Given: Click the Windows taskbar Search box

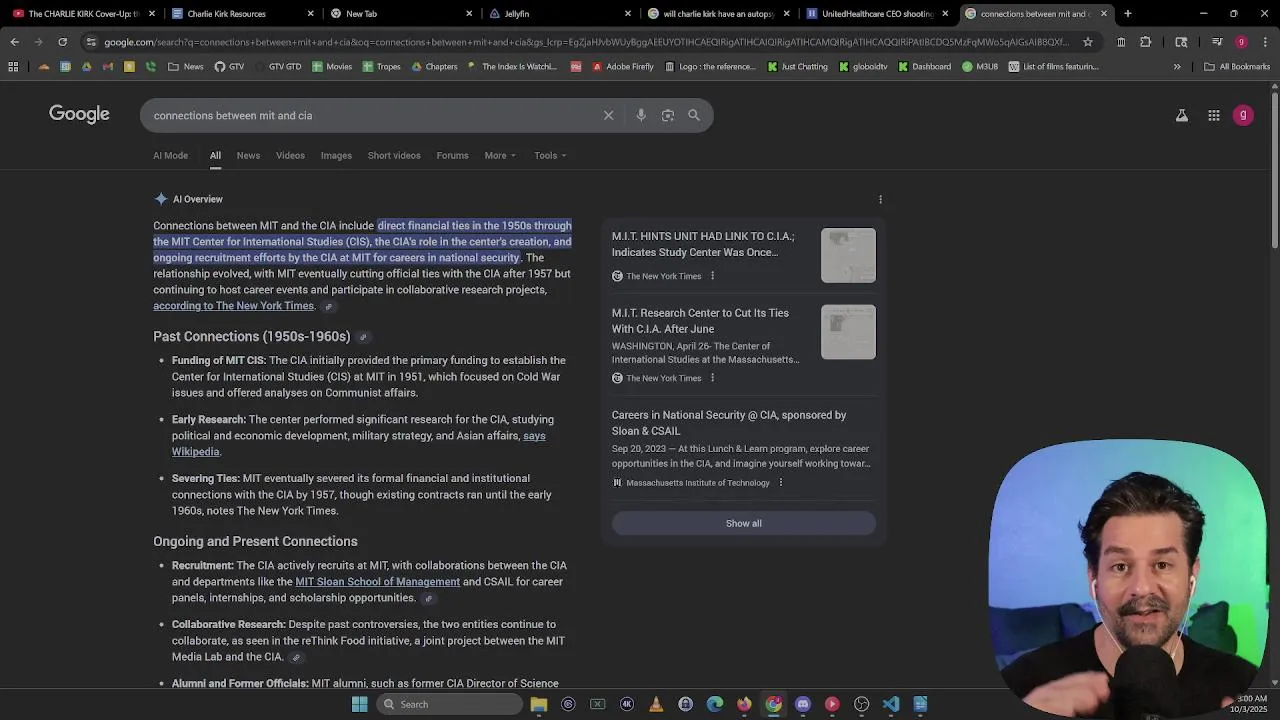Looking at the screenshot, I should 449,704.
